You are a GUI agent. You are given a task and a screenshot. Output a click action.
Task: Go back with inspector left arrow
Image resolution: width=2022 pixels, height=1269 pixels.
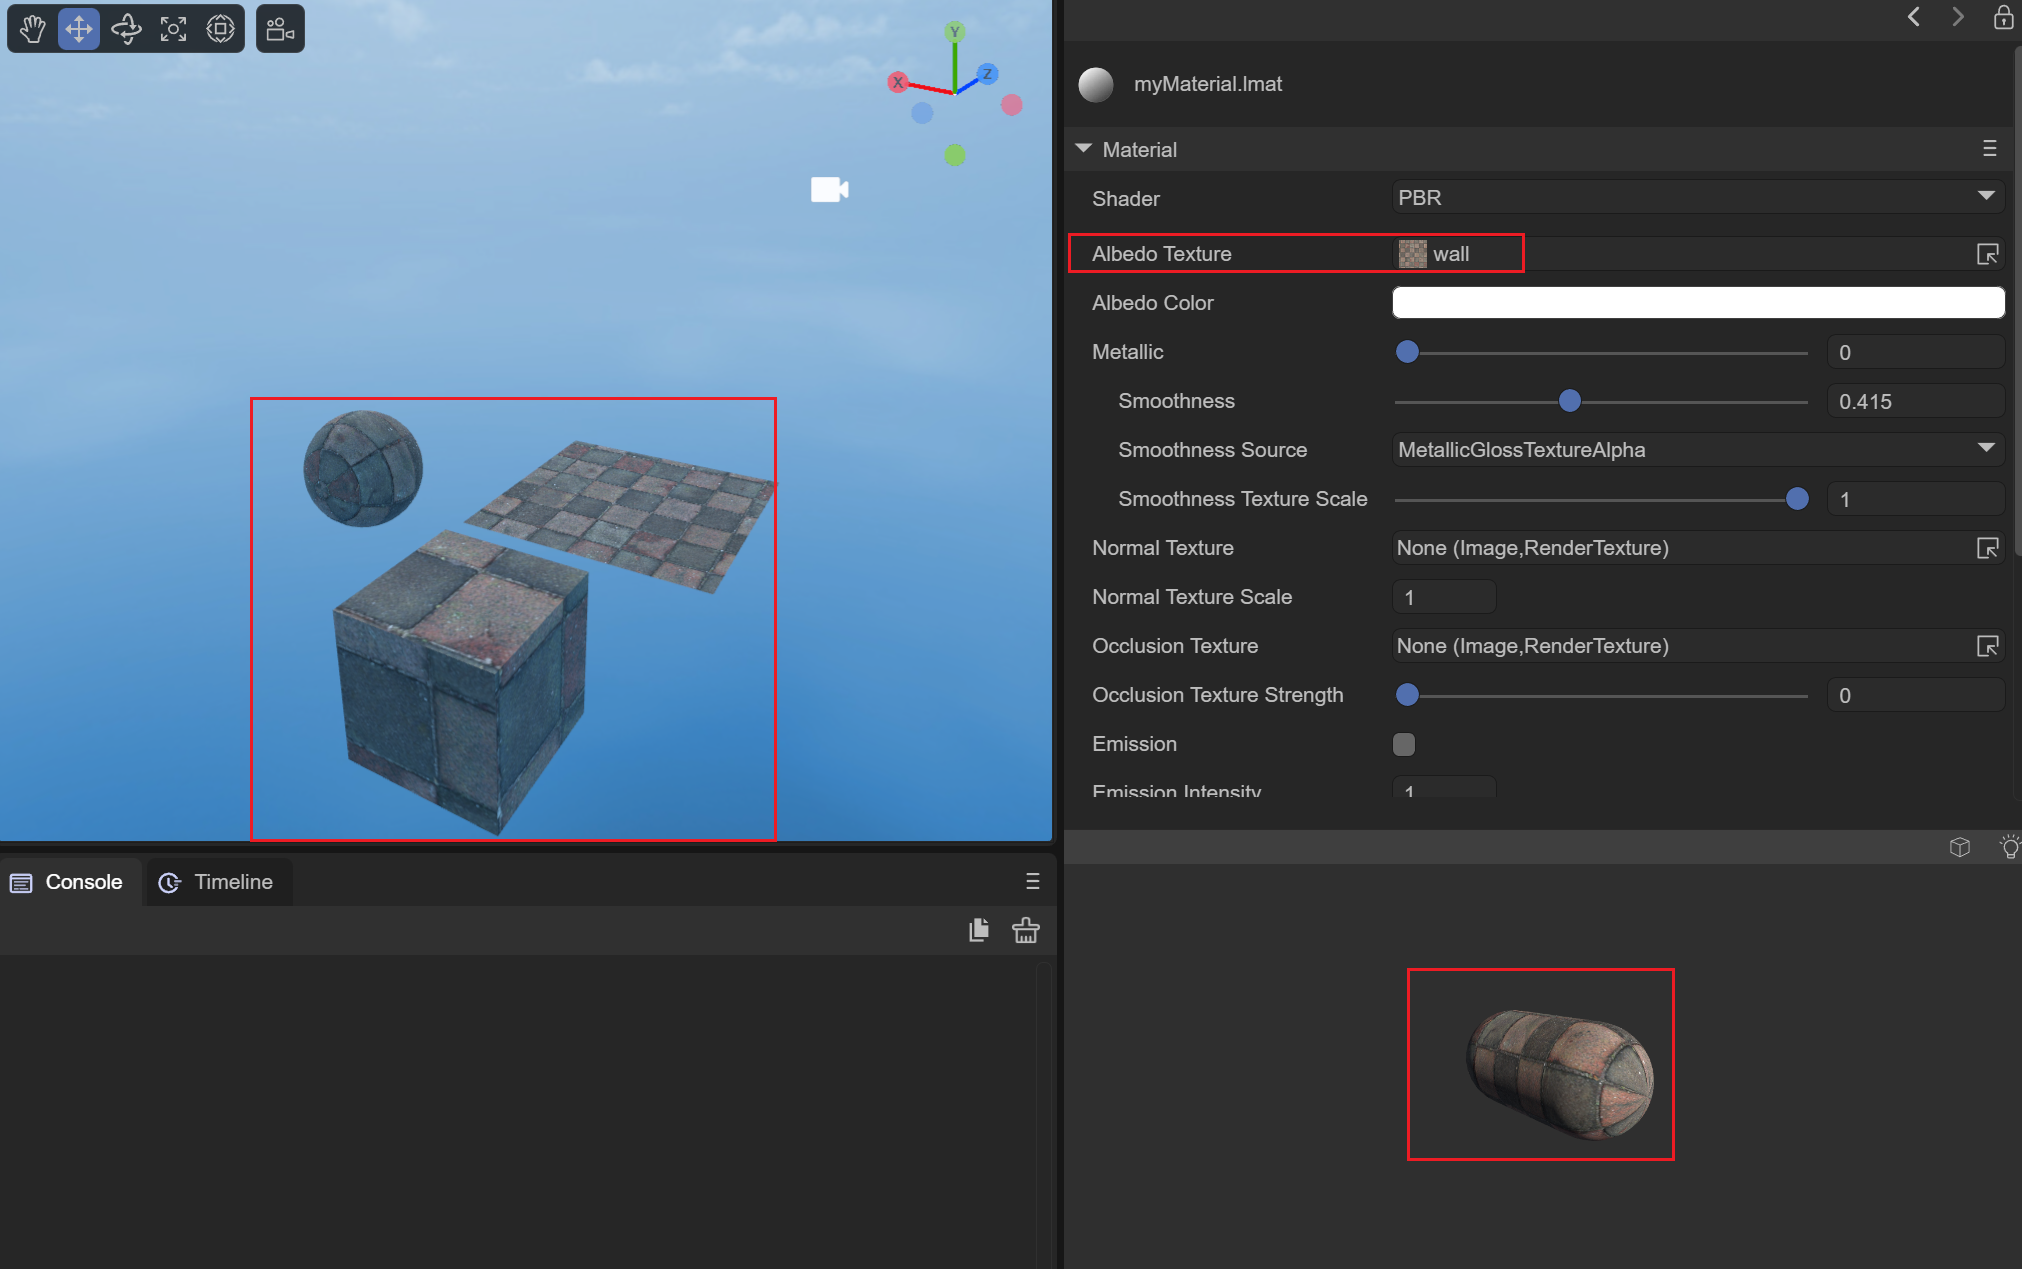coord(1913,17)
